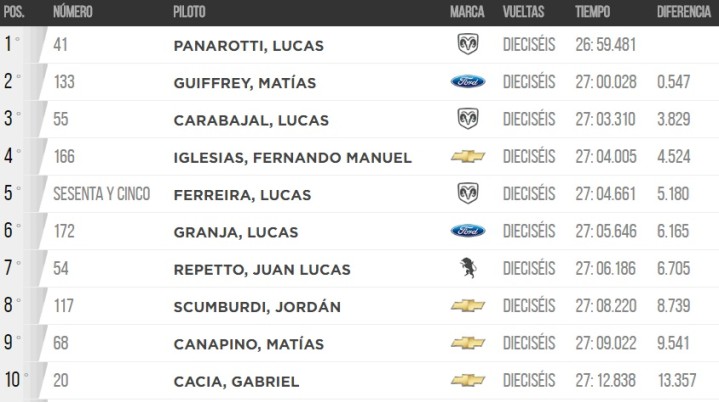Click car number 133
The height and width of the screenshot is (403, 719).
[x=64, y=82]
